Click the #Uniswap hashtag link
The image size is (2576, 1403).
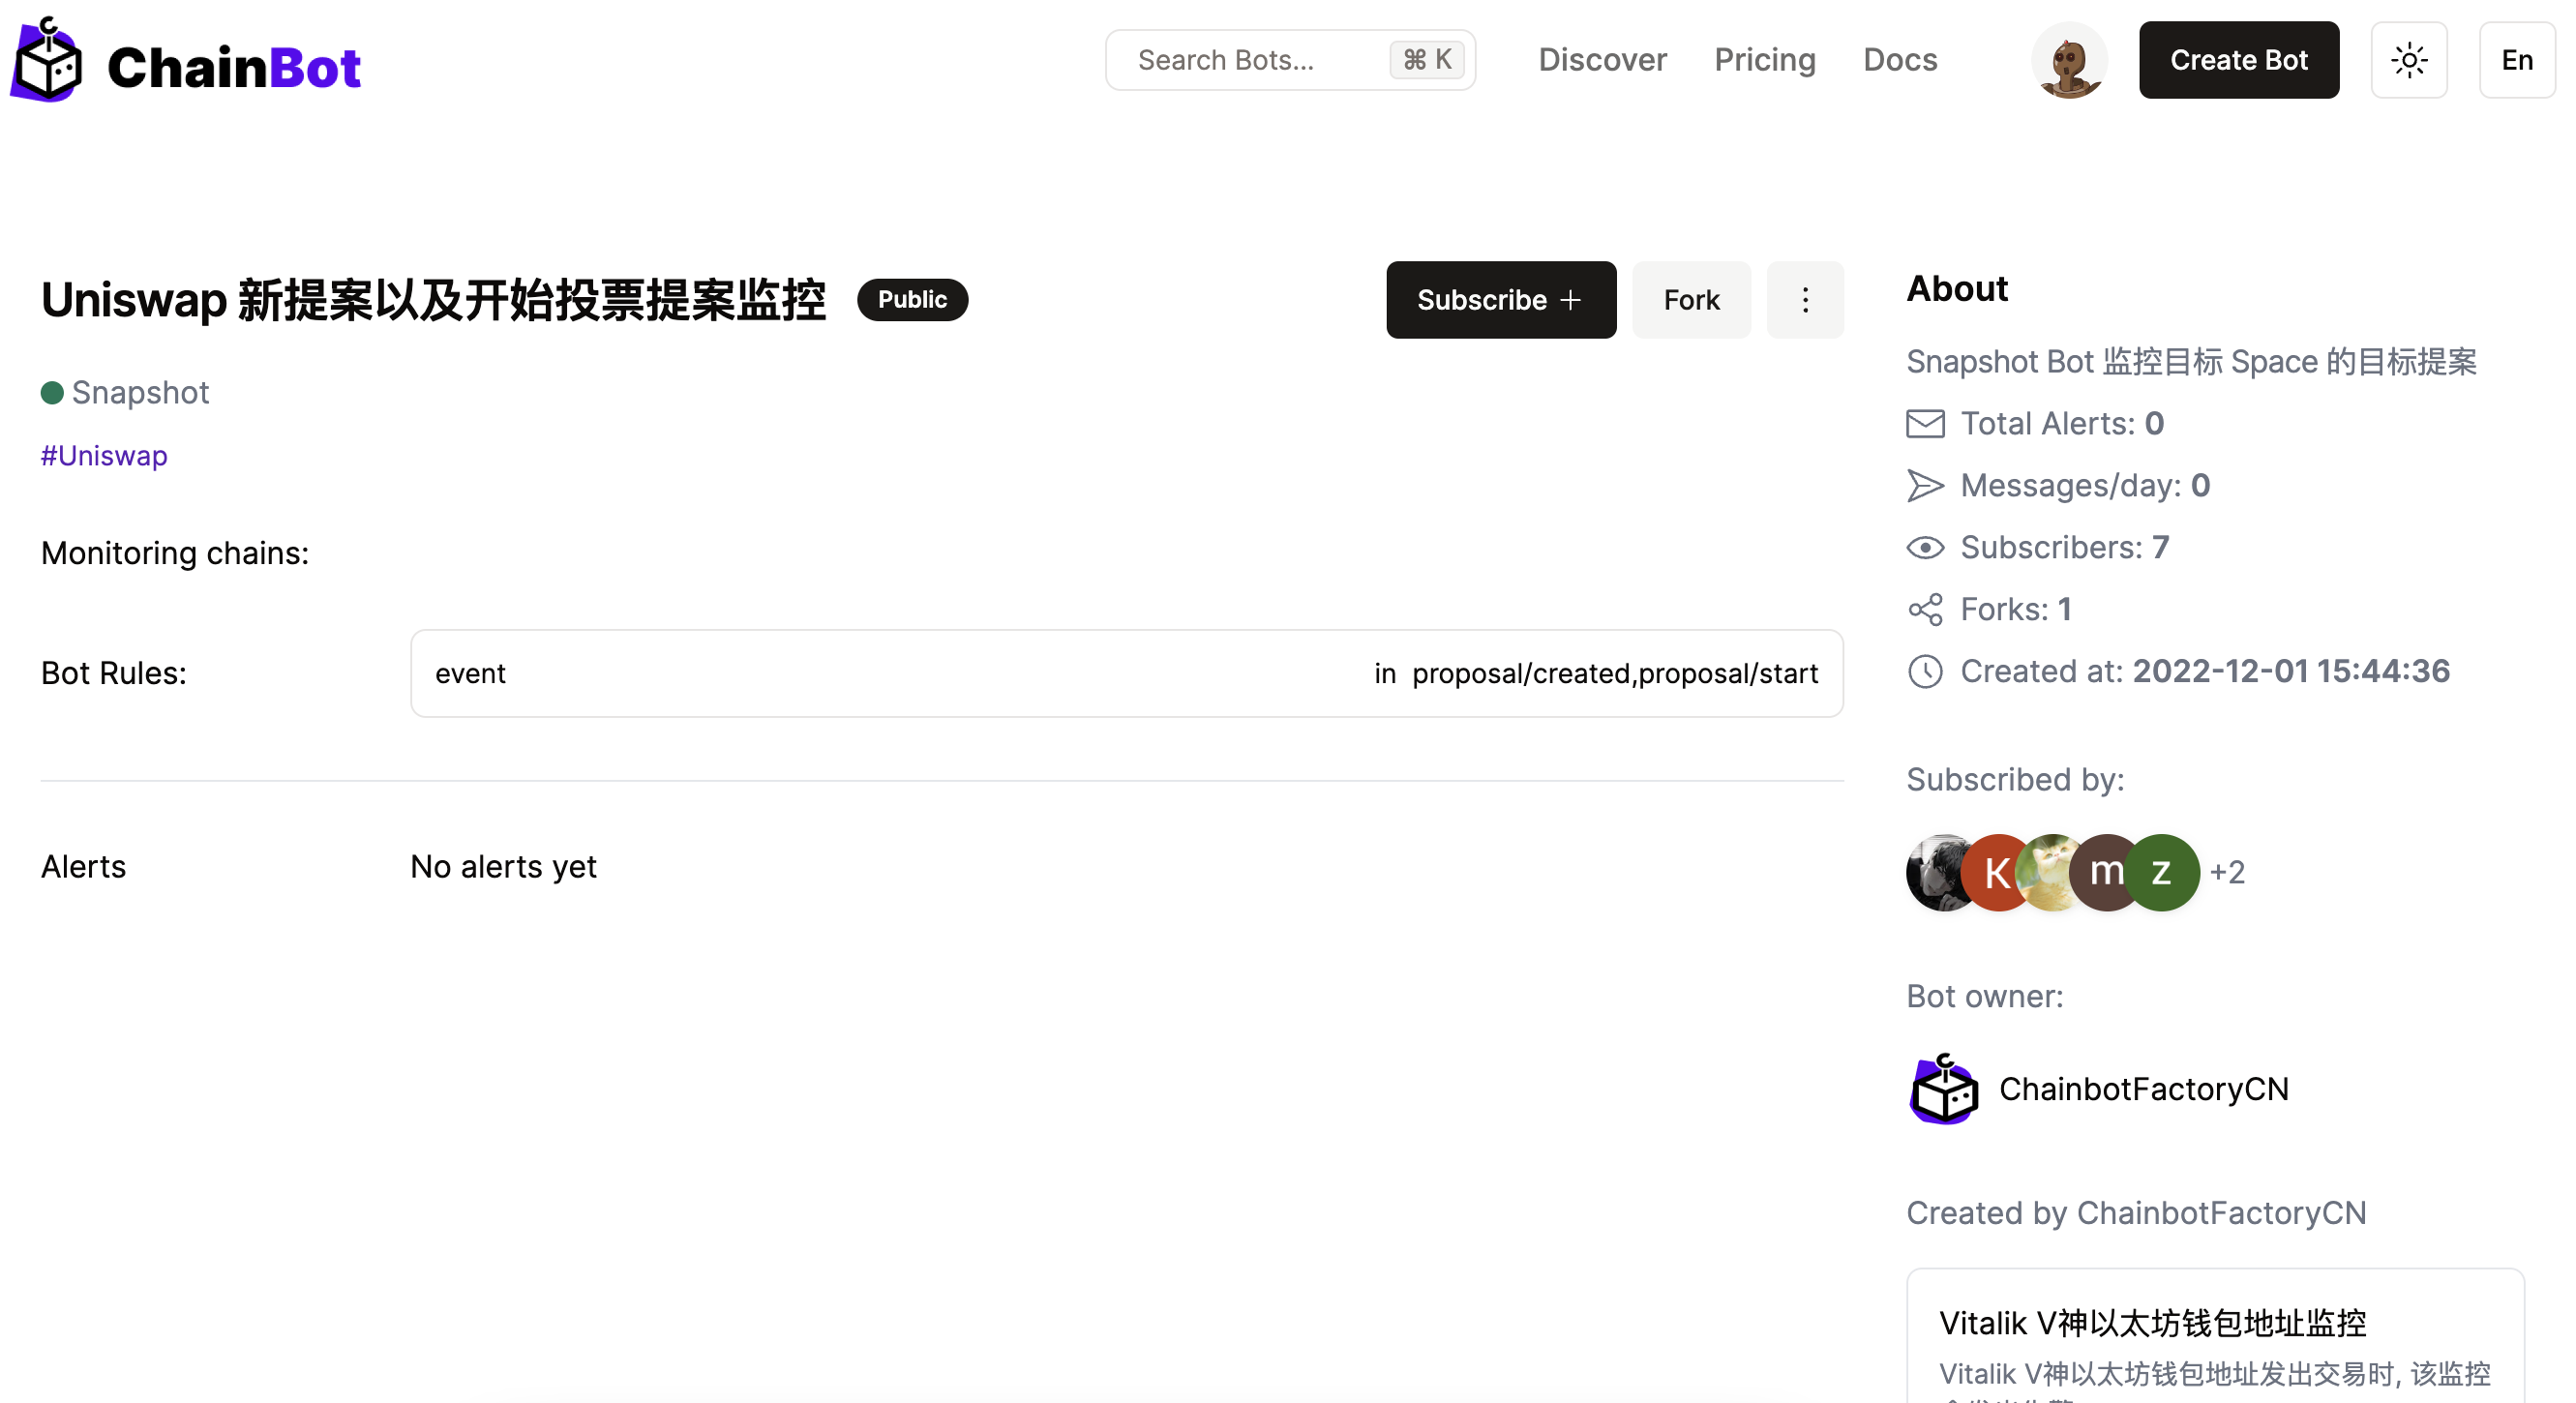[104, 456]
